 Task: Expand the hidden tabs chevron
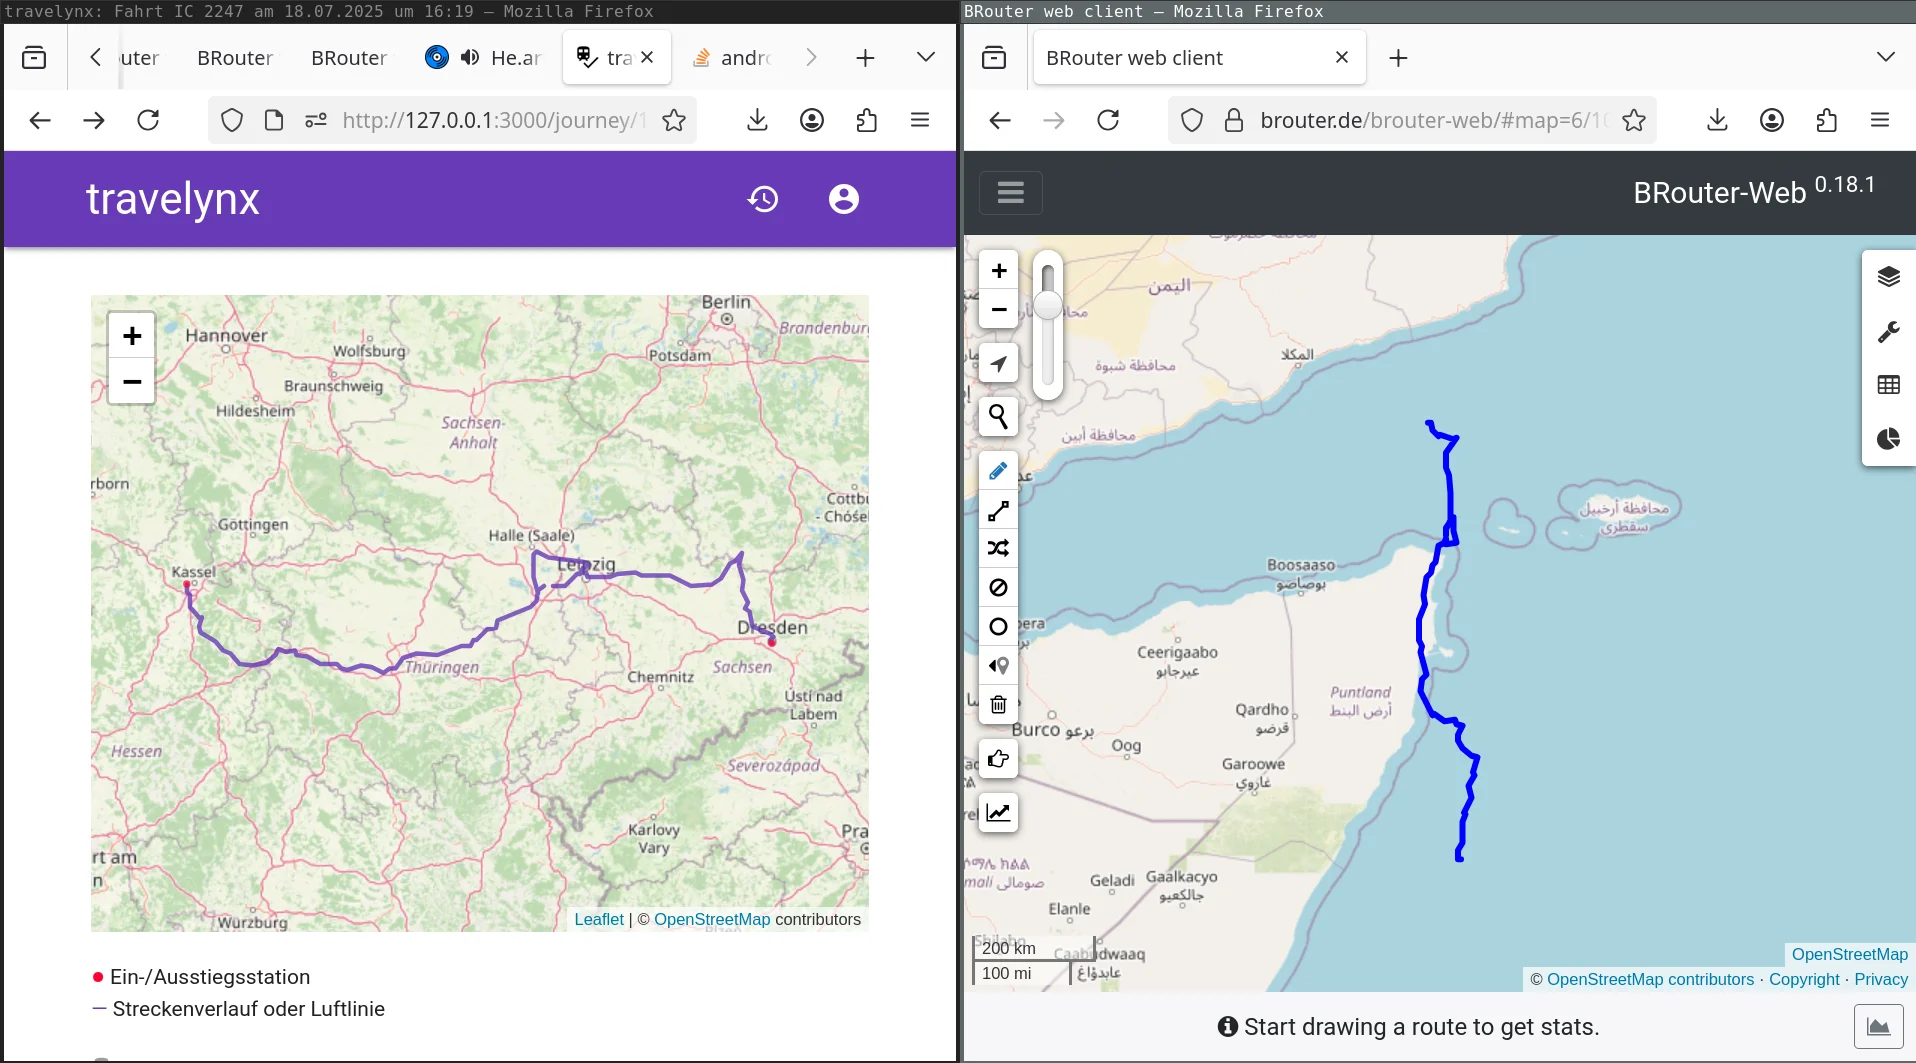pyautogui.click(x=811, y=57)
